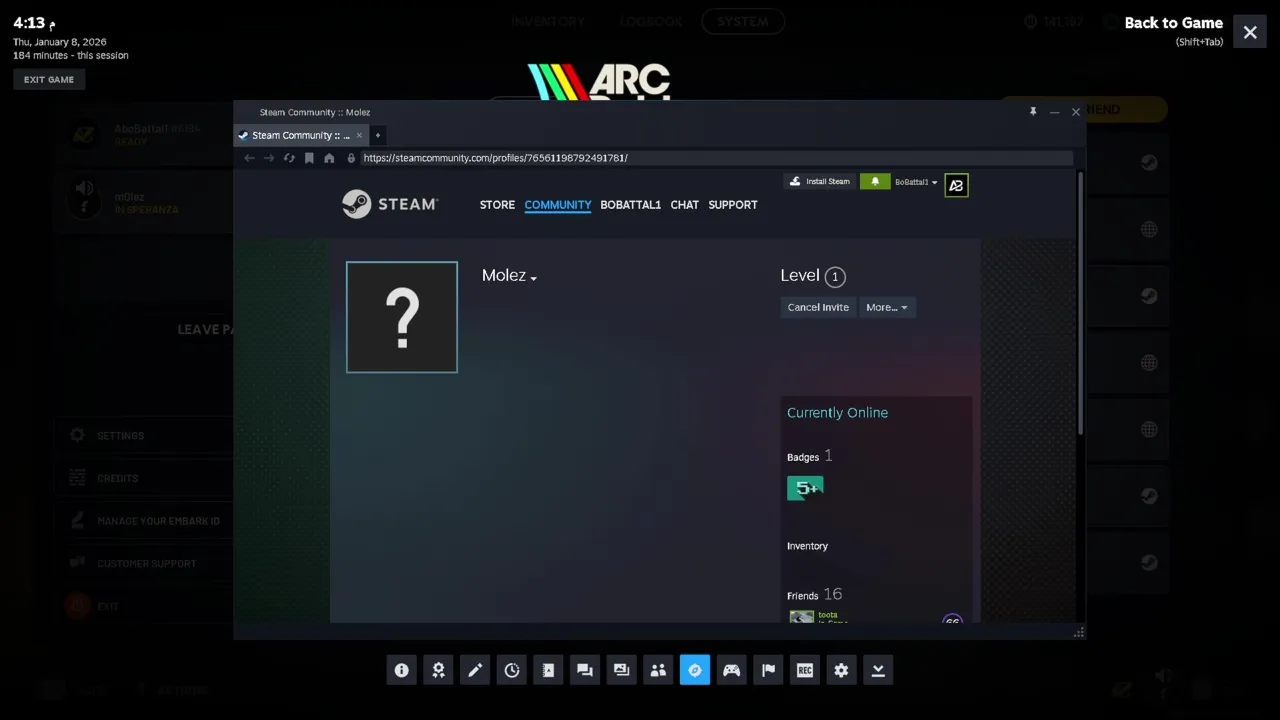This screenshot has width=1280, height=720.
Task: Open the Game Overview info icon
Action: point(402,670)
